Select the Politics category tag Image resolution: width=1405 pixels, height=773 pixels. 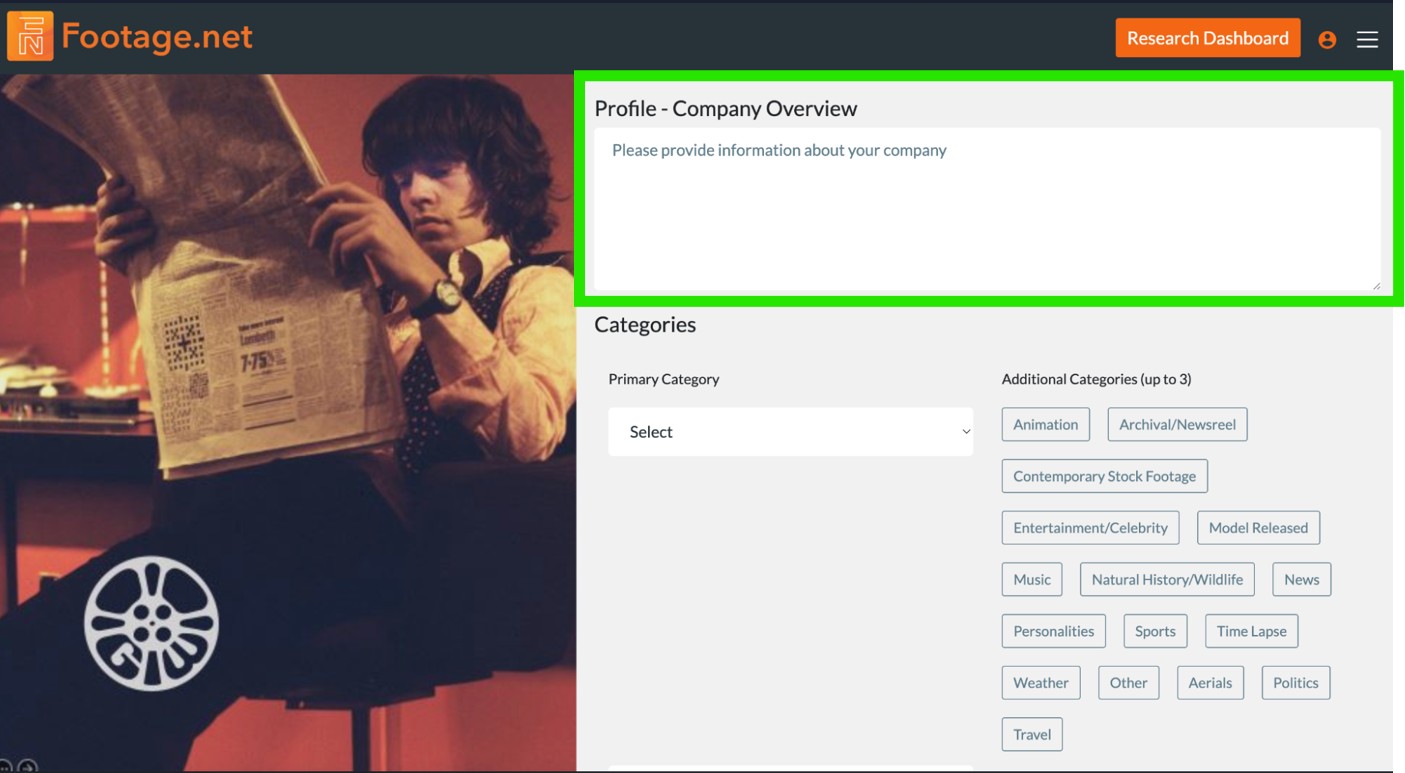[1296, 683]
